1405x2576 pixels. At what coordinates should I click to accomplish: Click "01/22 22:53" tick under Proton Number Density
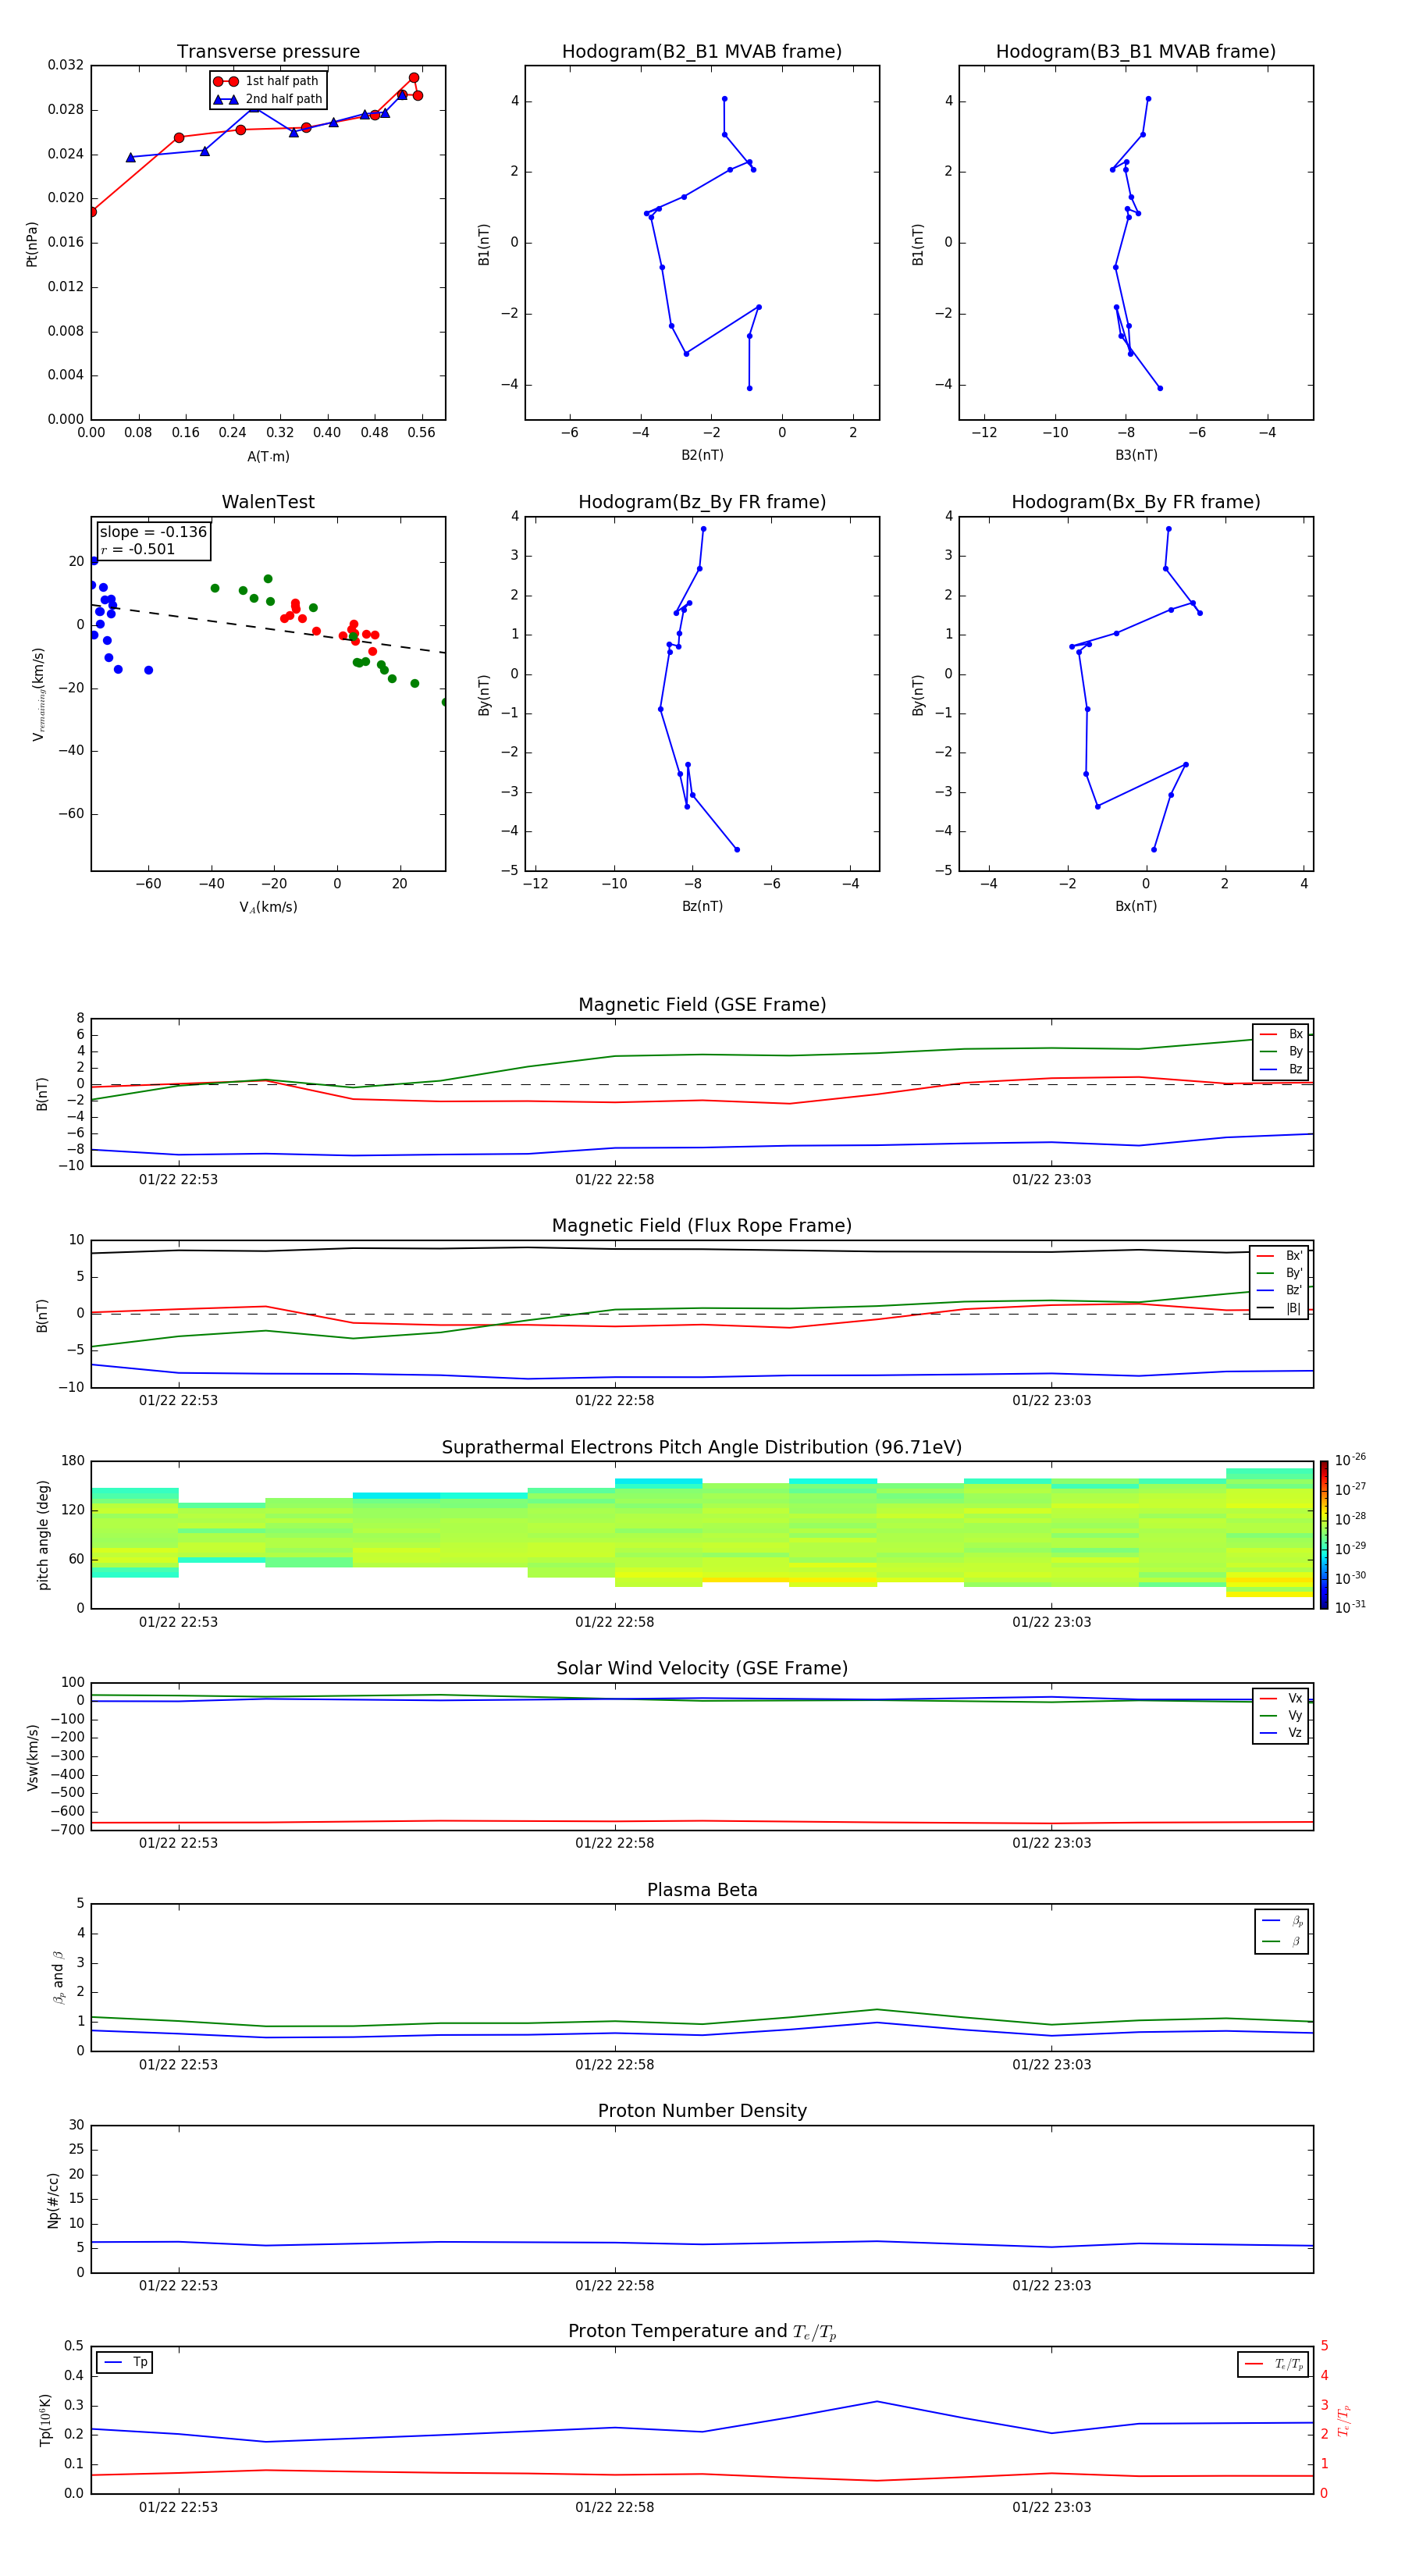click(x=178, y=2286)
